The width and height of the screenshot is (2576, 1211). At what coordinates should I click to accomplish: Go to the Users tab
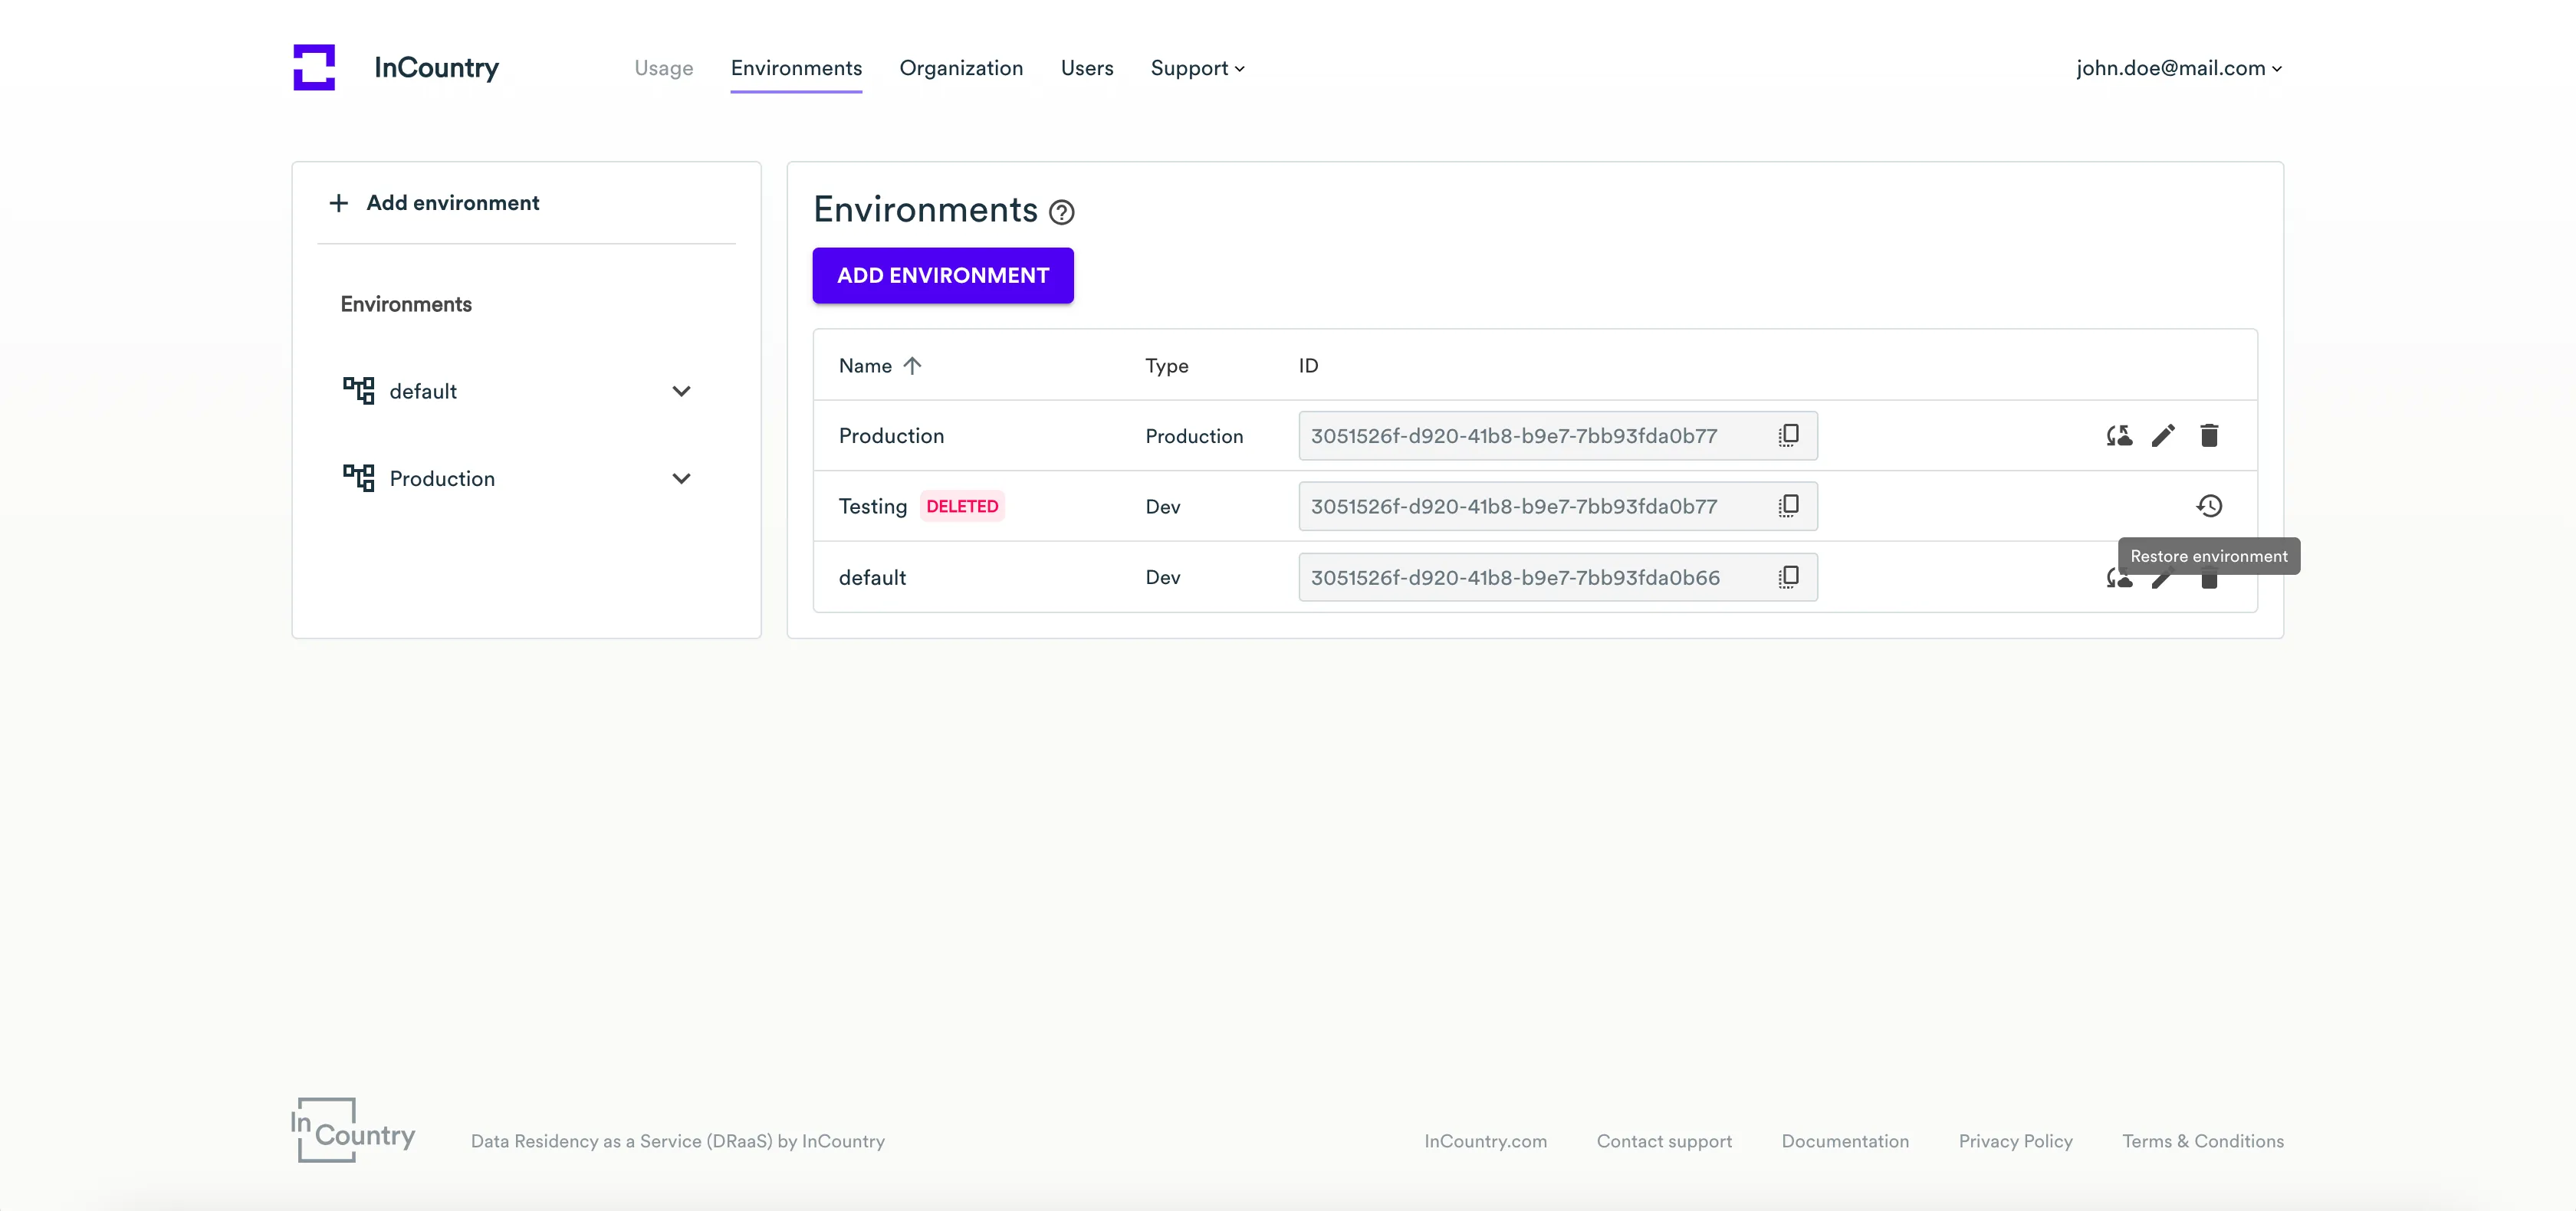pyautogui.click(x=1086, y=68)
